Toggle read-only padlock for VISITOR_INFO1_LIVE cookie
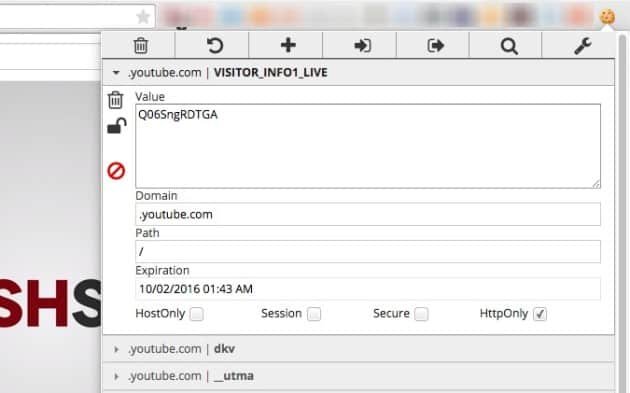Image resolution: width=630 pixels, height=393 pixels. click(x=117, y=126)
